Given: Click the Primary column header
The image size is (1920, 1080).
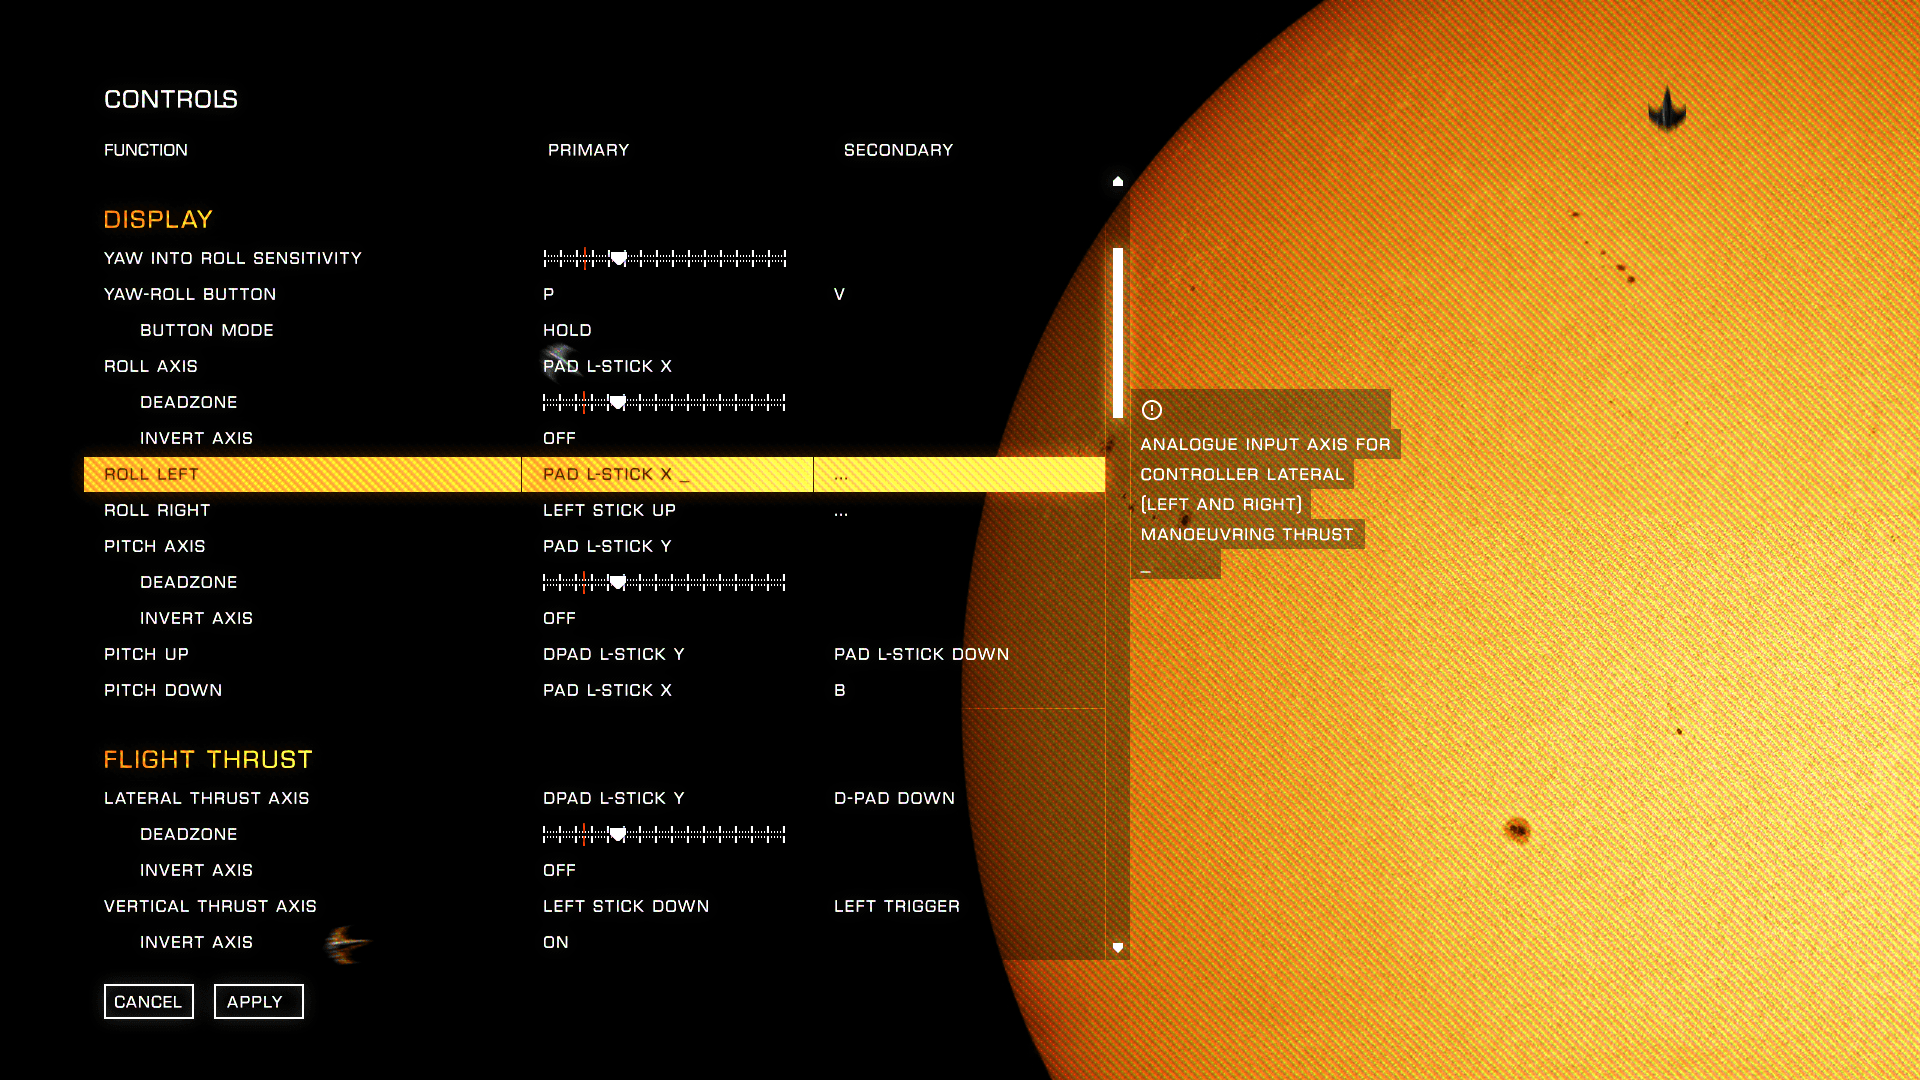Looking at the screenshot, I should tap(588, 150).
